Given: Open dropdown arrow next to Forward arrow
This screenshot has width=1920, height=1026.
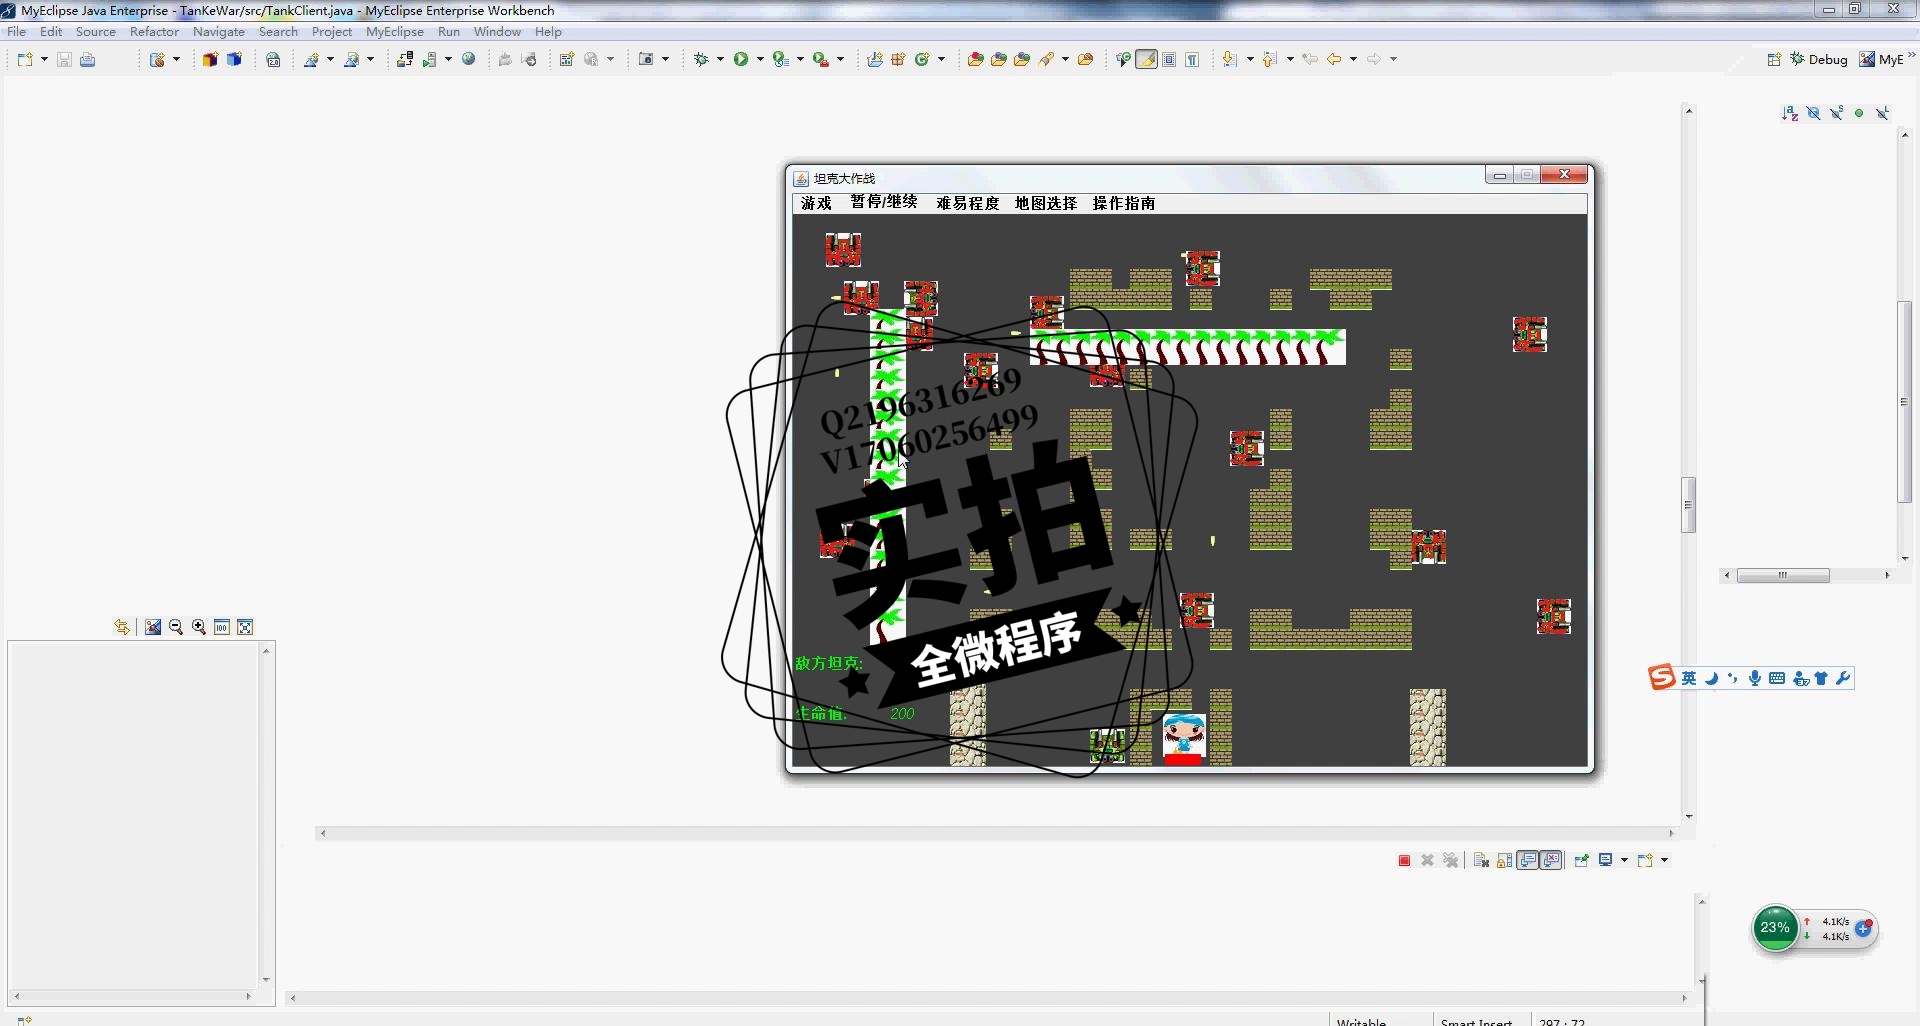Looking at the screenshot, I should pos(1393,59).
